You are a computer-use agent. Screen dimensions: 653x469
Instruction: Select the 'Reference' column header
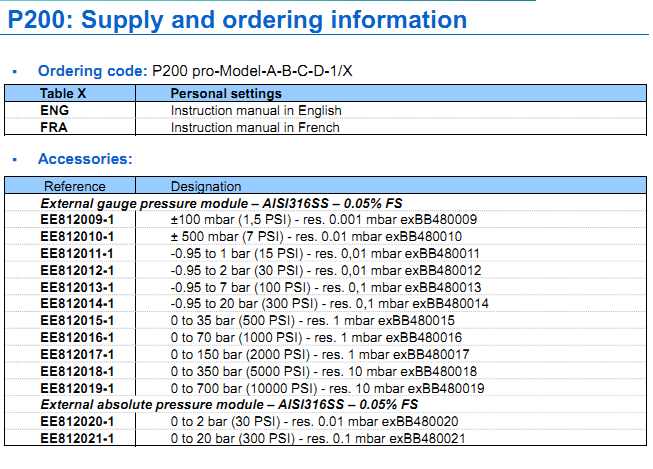(74, 186)
